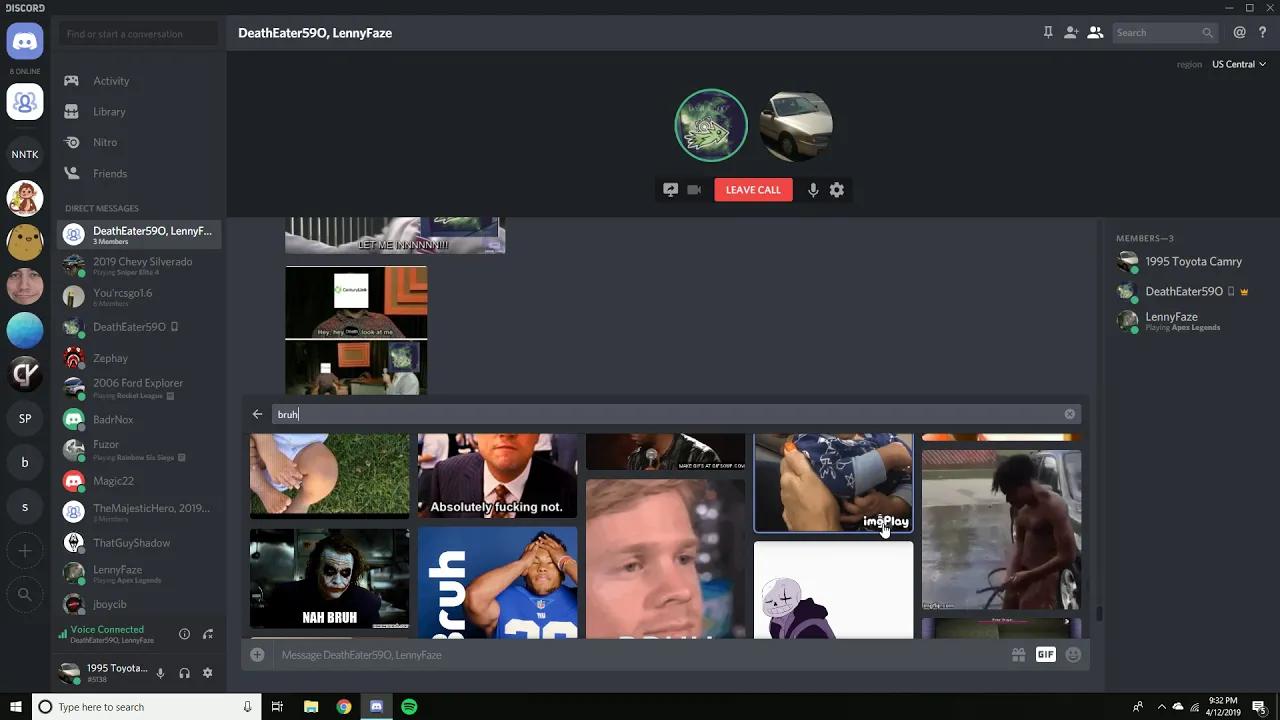The height and width of the screenshot is (720, 1280).
Task: Open US Central region dropdown
Action: point(1239,64)
